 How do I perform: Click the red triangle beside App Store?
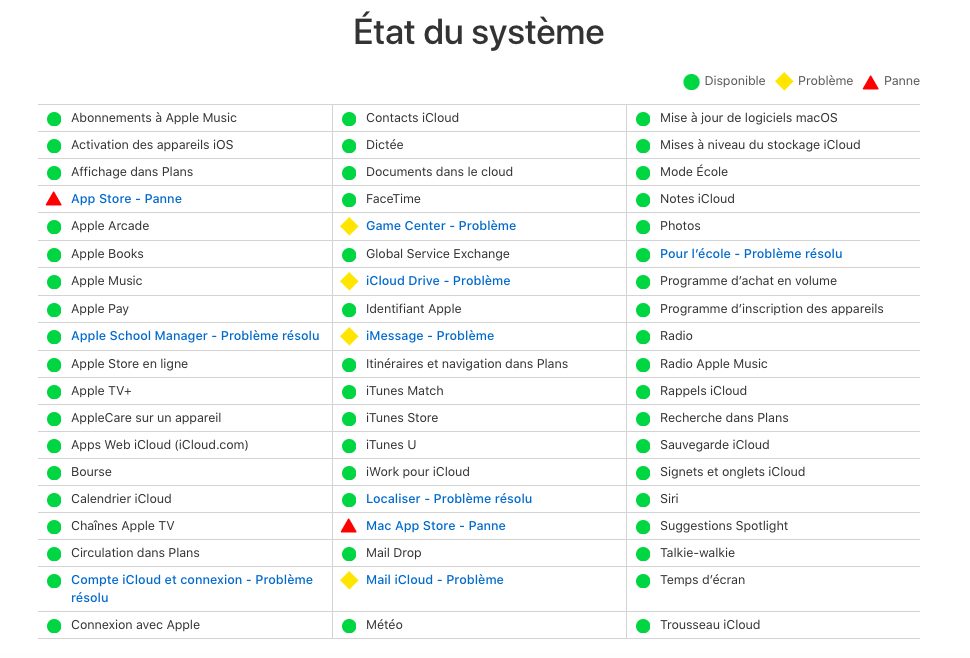click(54, 199)
